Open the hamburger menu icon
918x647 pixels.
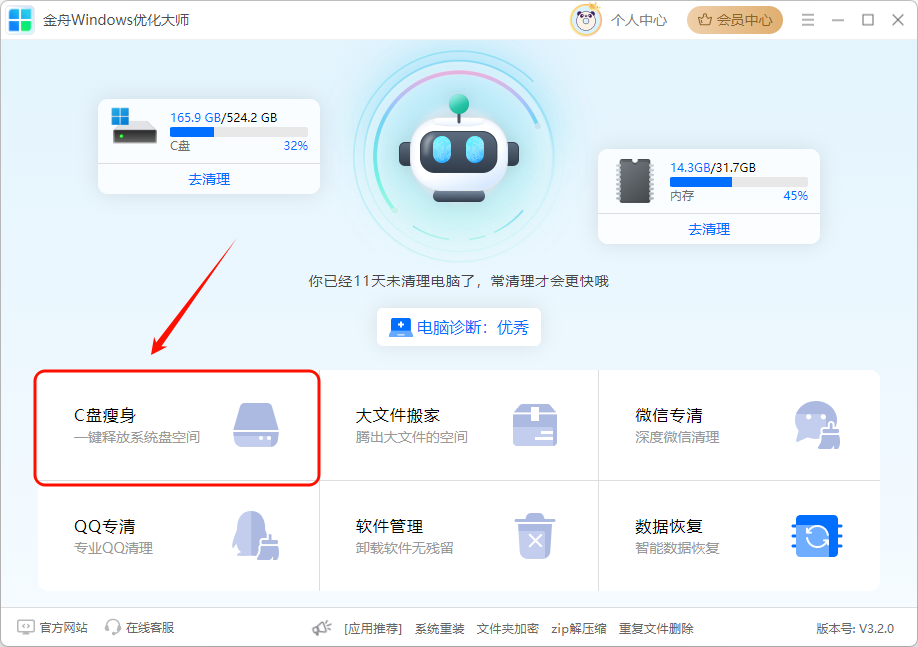pos(808,20)
